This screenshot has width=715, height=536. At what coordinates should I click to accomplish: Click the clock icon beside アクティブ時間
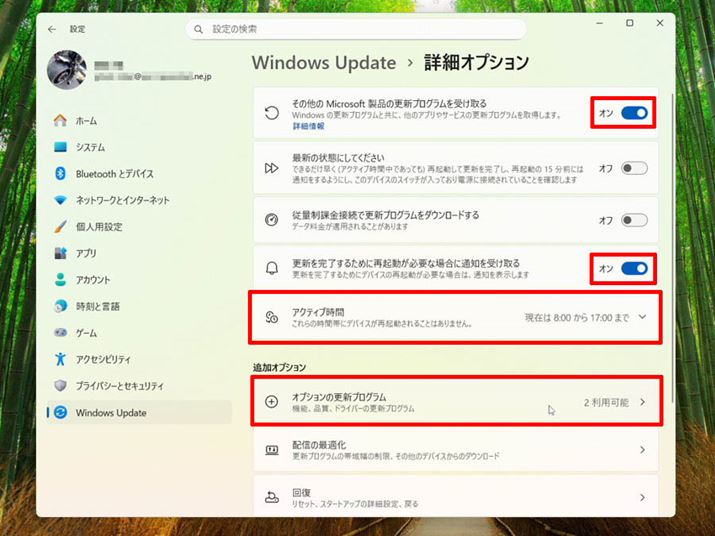272,317
